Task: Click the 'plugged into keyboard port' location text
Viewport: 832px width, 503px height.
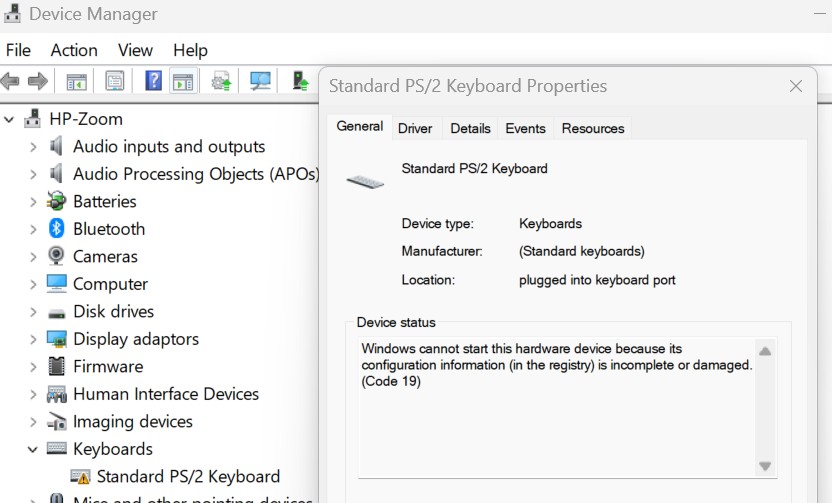Action: [597, 280]
